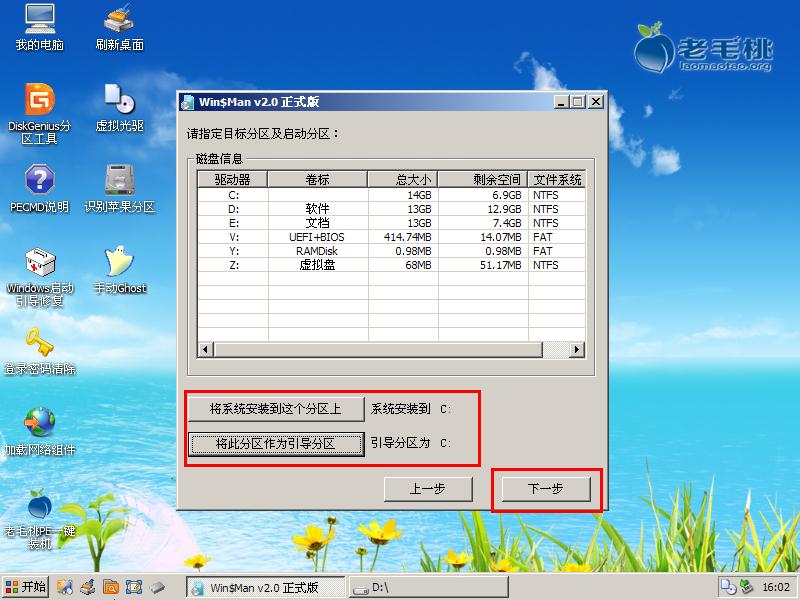The width and height of the screenshot is (800, 600).
Task: Refresh the desktop via its icon
Action: point(118,24)
